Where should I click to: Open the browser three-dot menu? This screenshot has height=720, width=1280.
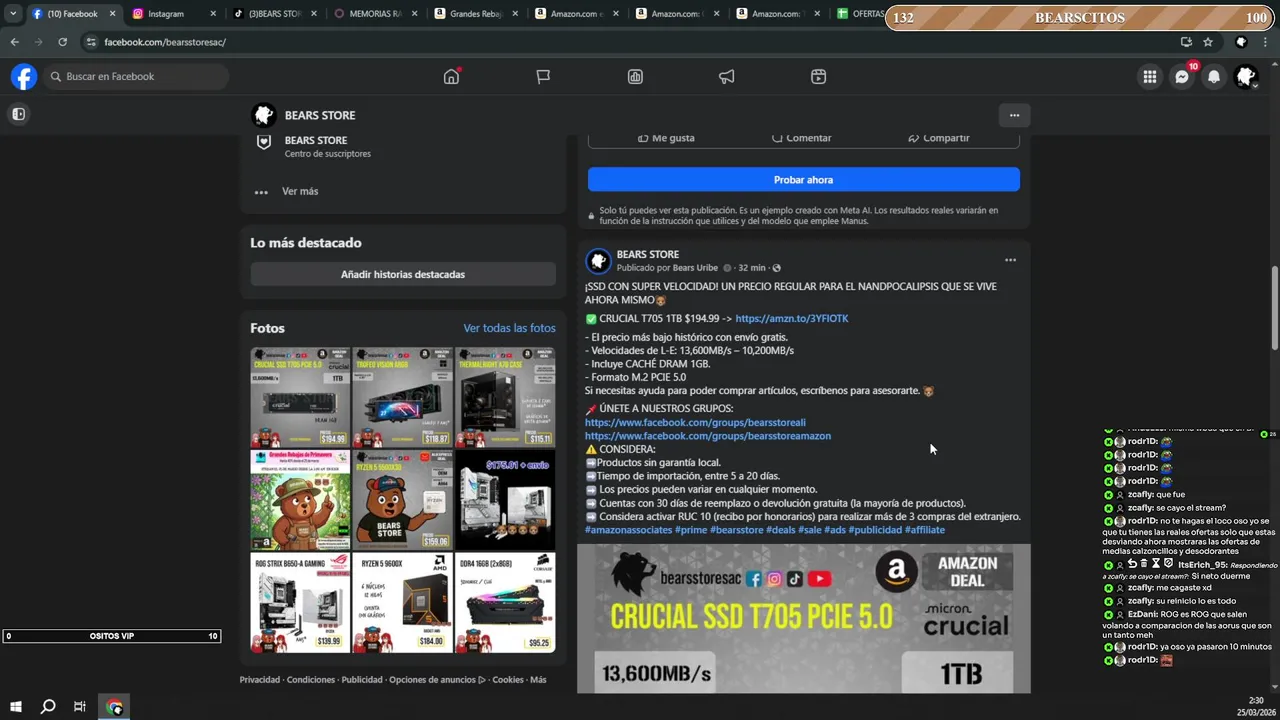click(1266, 42)
